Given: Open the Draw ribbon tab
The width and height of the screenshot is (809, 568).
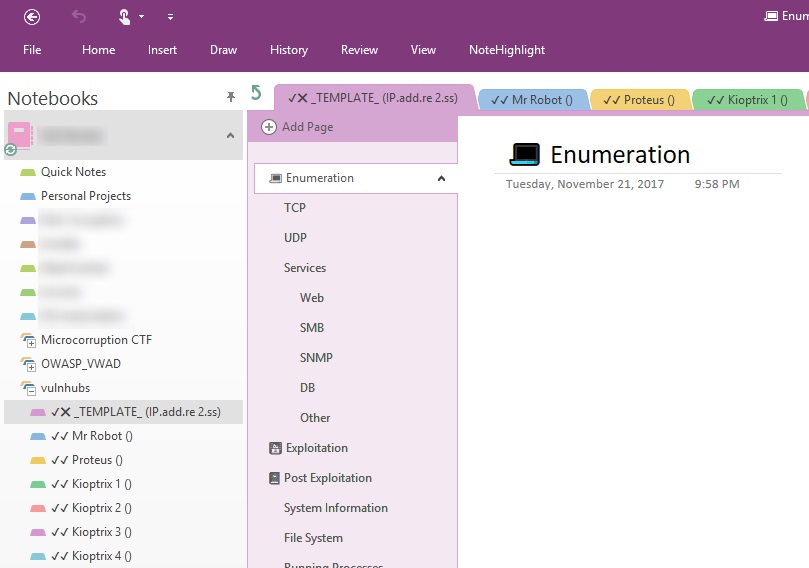Looking at the screenshot, I should tap(223, 50).
